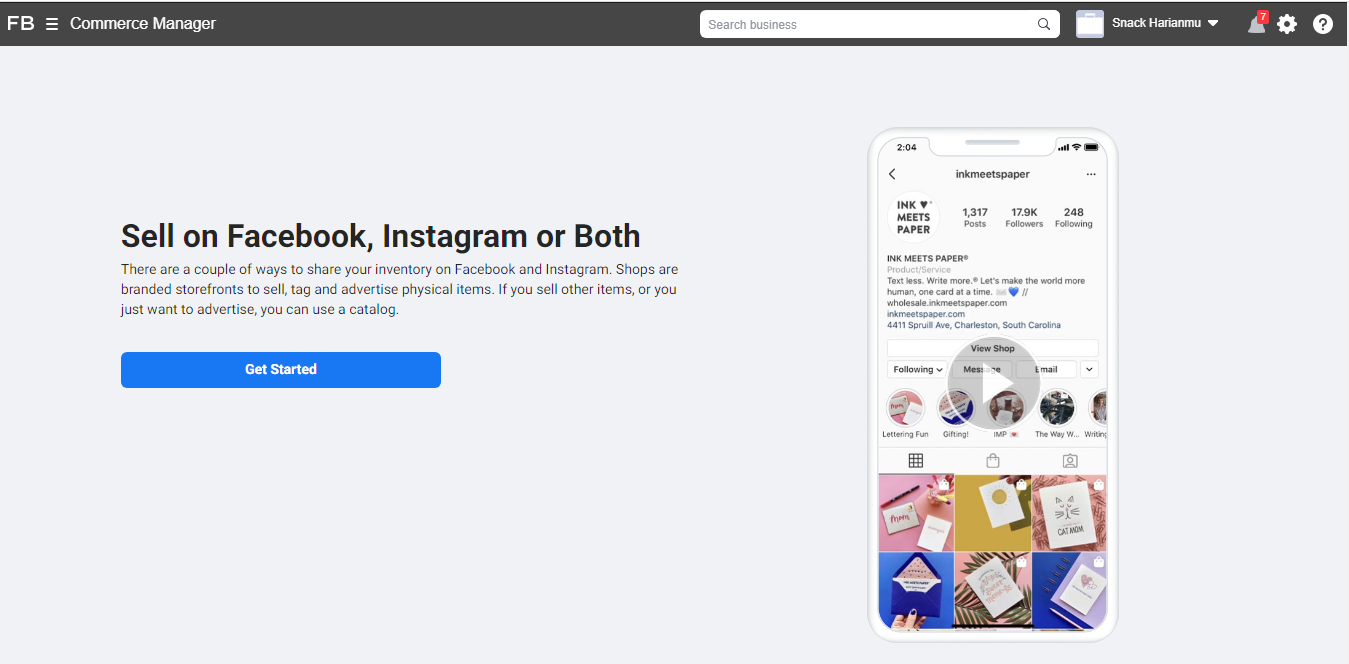
Task: Click the search magnifier icon
Action: coord(1044,24)
